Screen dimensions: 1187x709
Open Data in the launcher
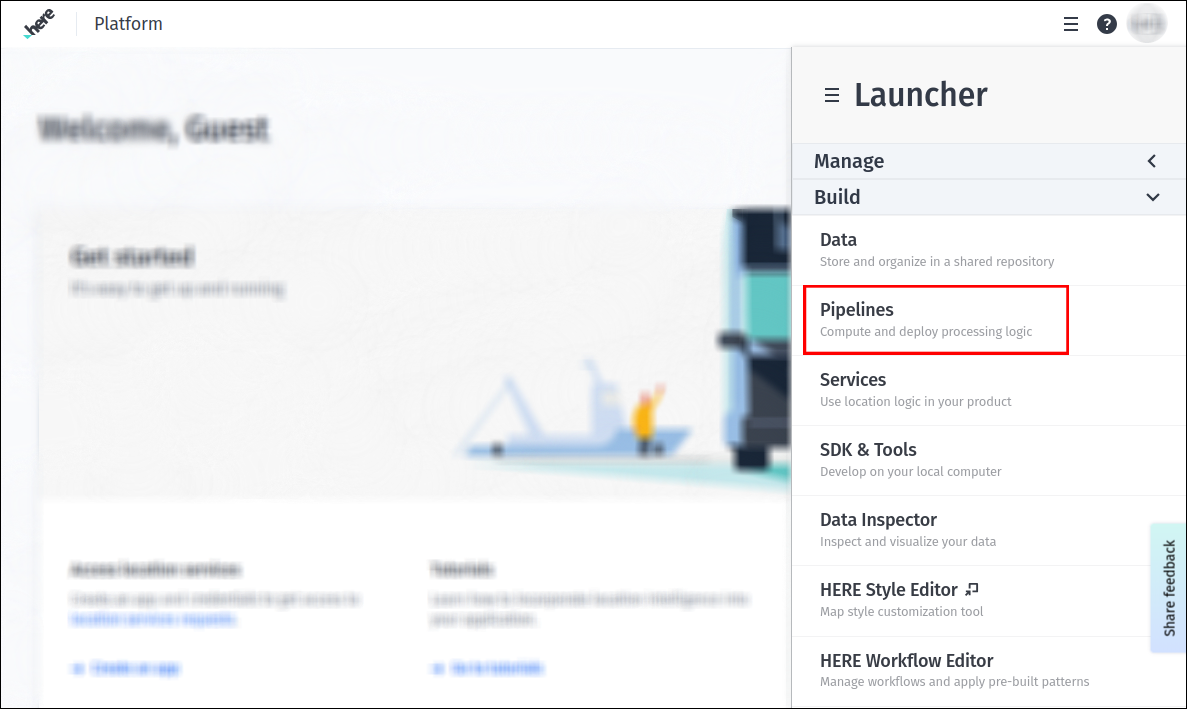[989, 250]
